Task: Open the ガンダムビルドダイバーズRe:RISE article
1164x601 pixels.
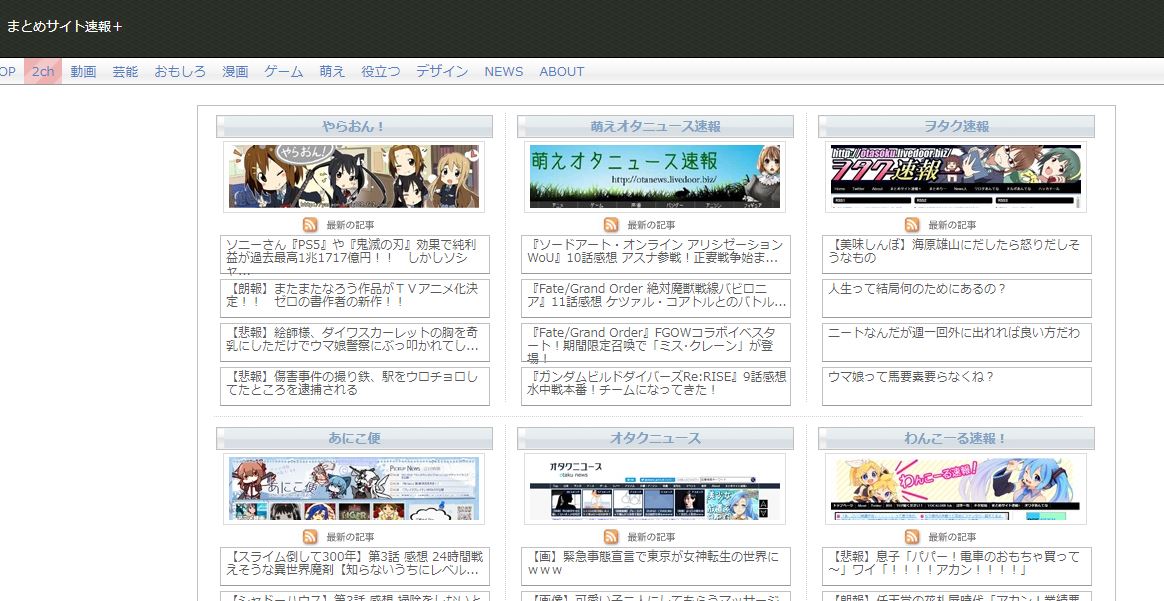Action: coord(656,387)
